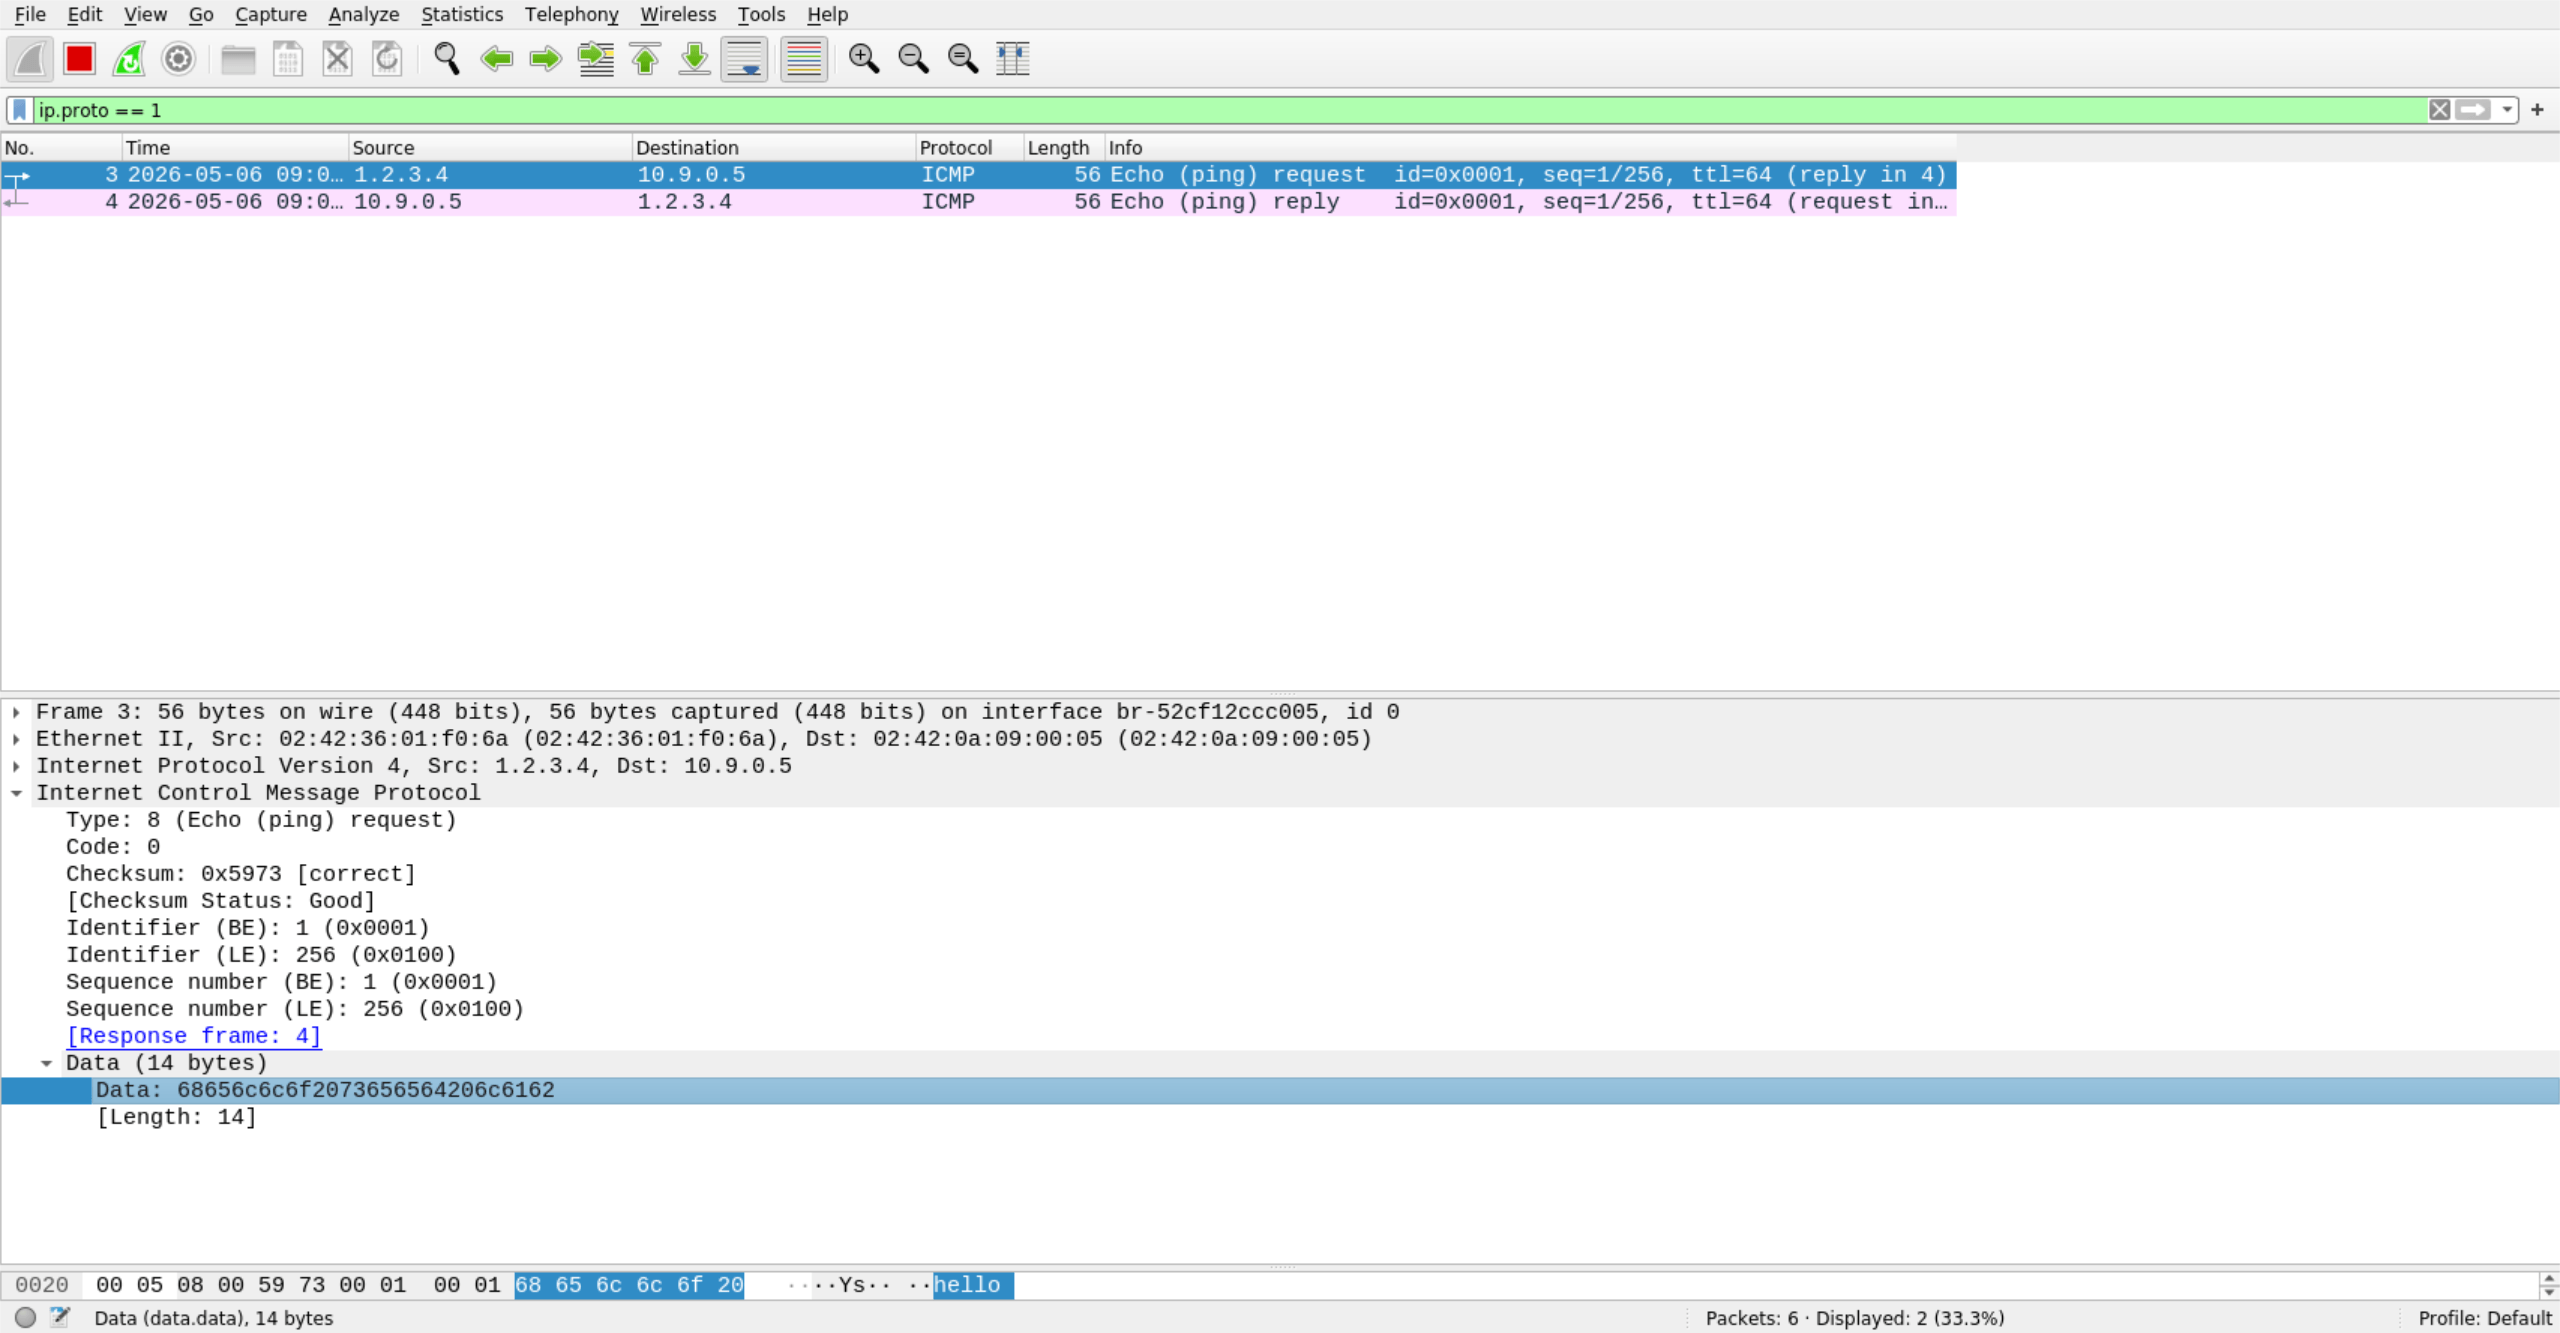
Task: Select the Identifier (BE) field
Action: (247, 928)
